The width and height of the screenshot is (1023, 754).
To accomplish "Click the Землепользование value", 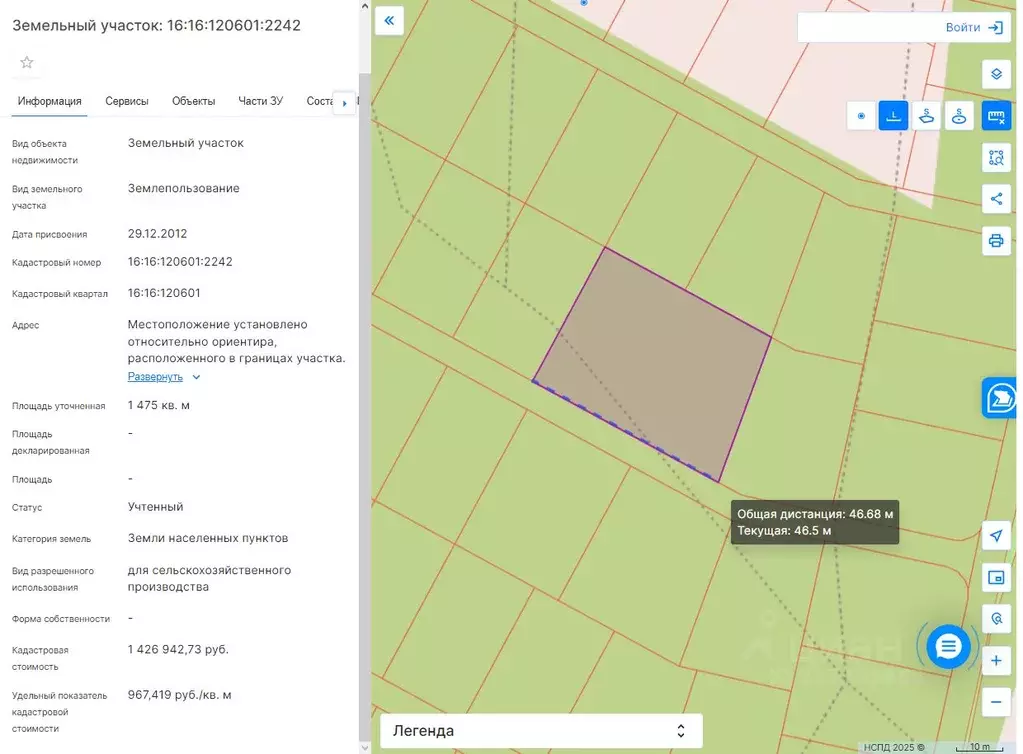I will click(x=183, y=188).
